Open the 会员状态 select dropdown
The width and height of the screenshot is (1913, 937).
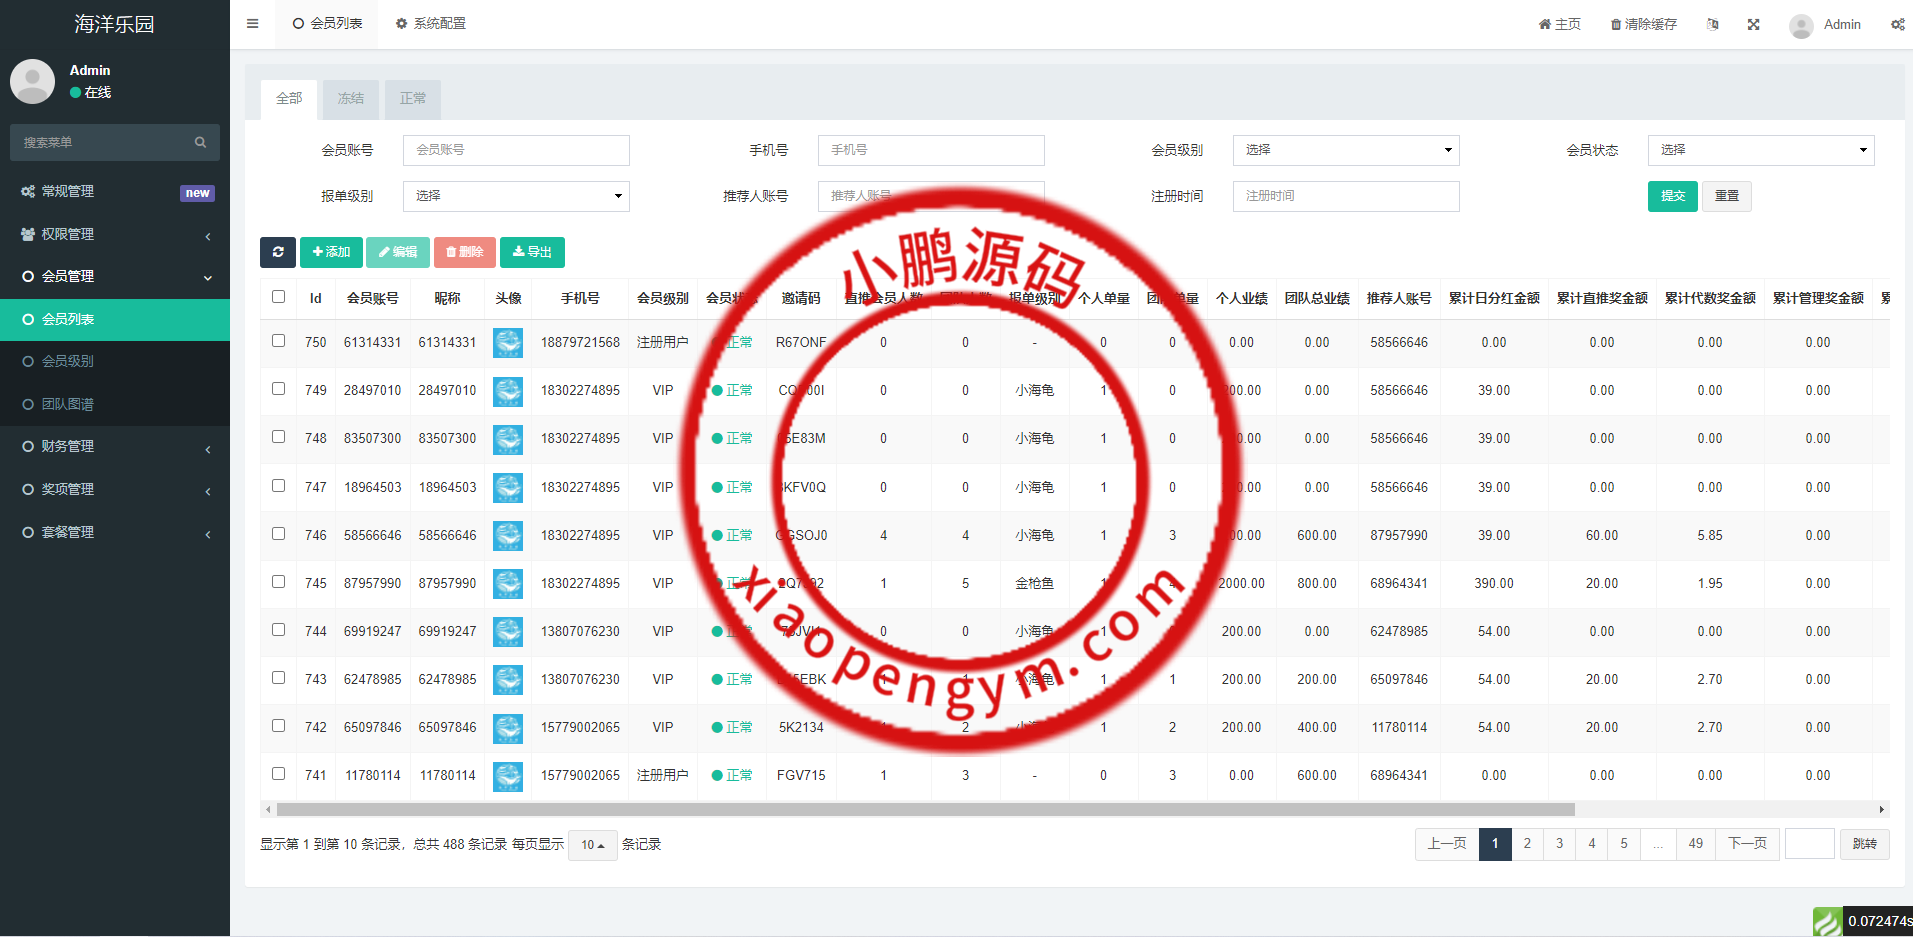click(x=1760, y=150)
